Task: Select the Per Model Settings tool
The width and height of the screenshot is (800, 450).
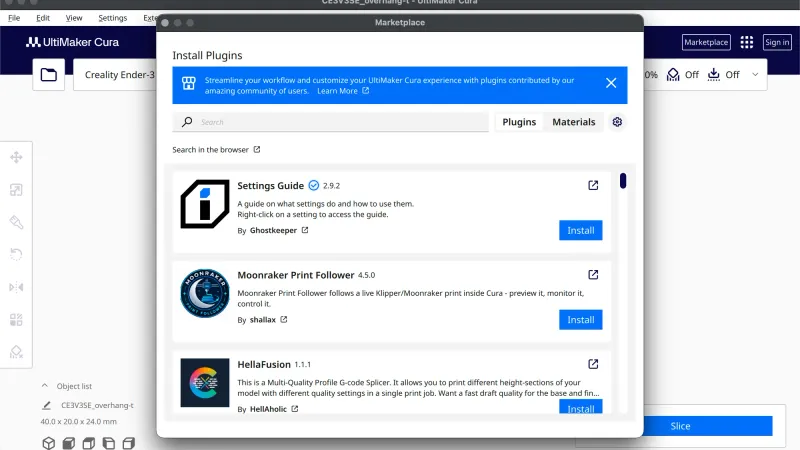Action: tap(16, 319)
